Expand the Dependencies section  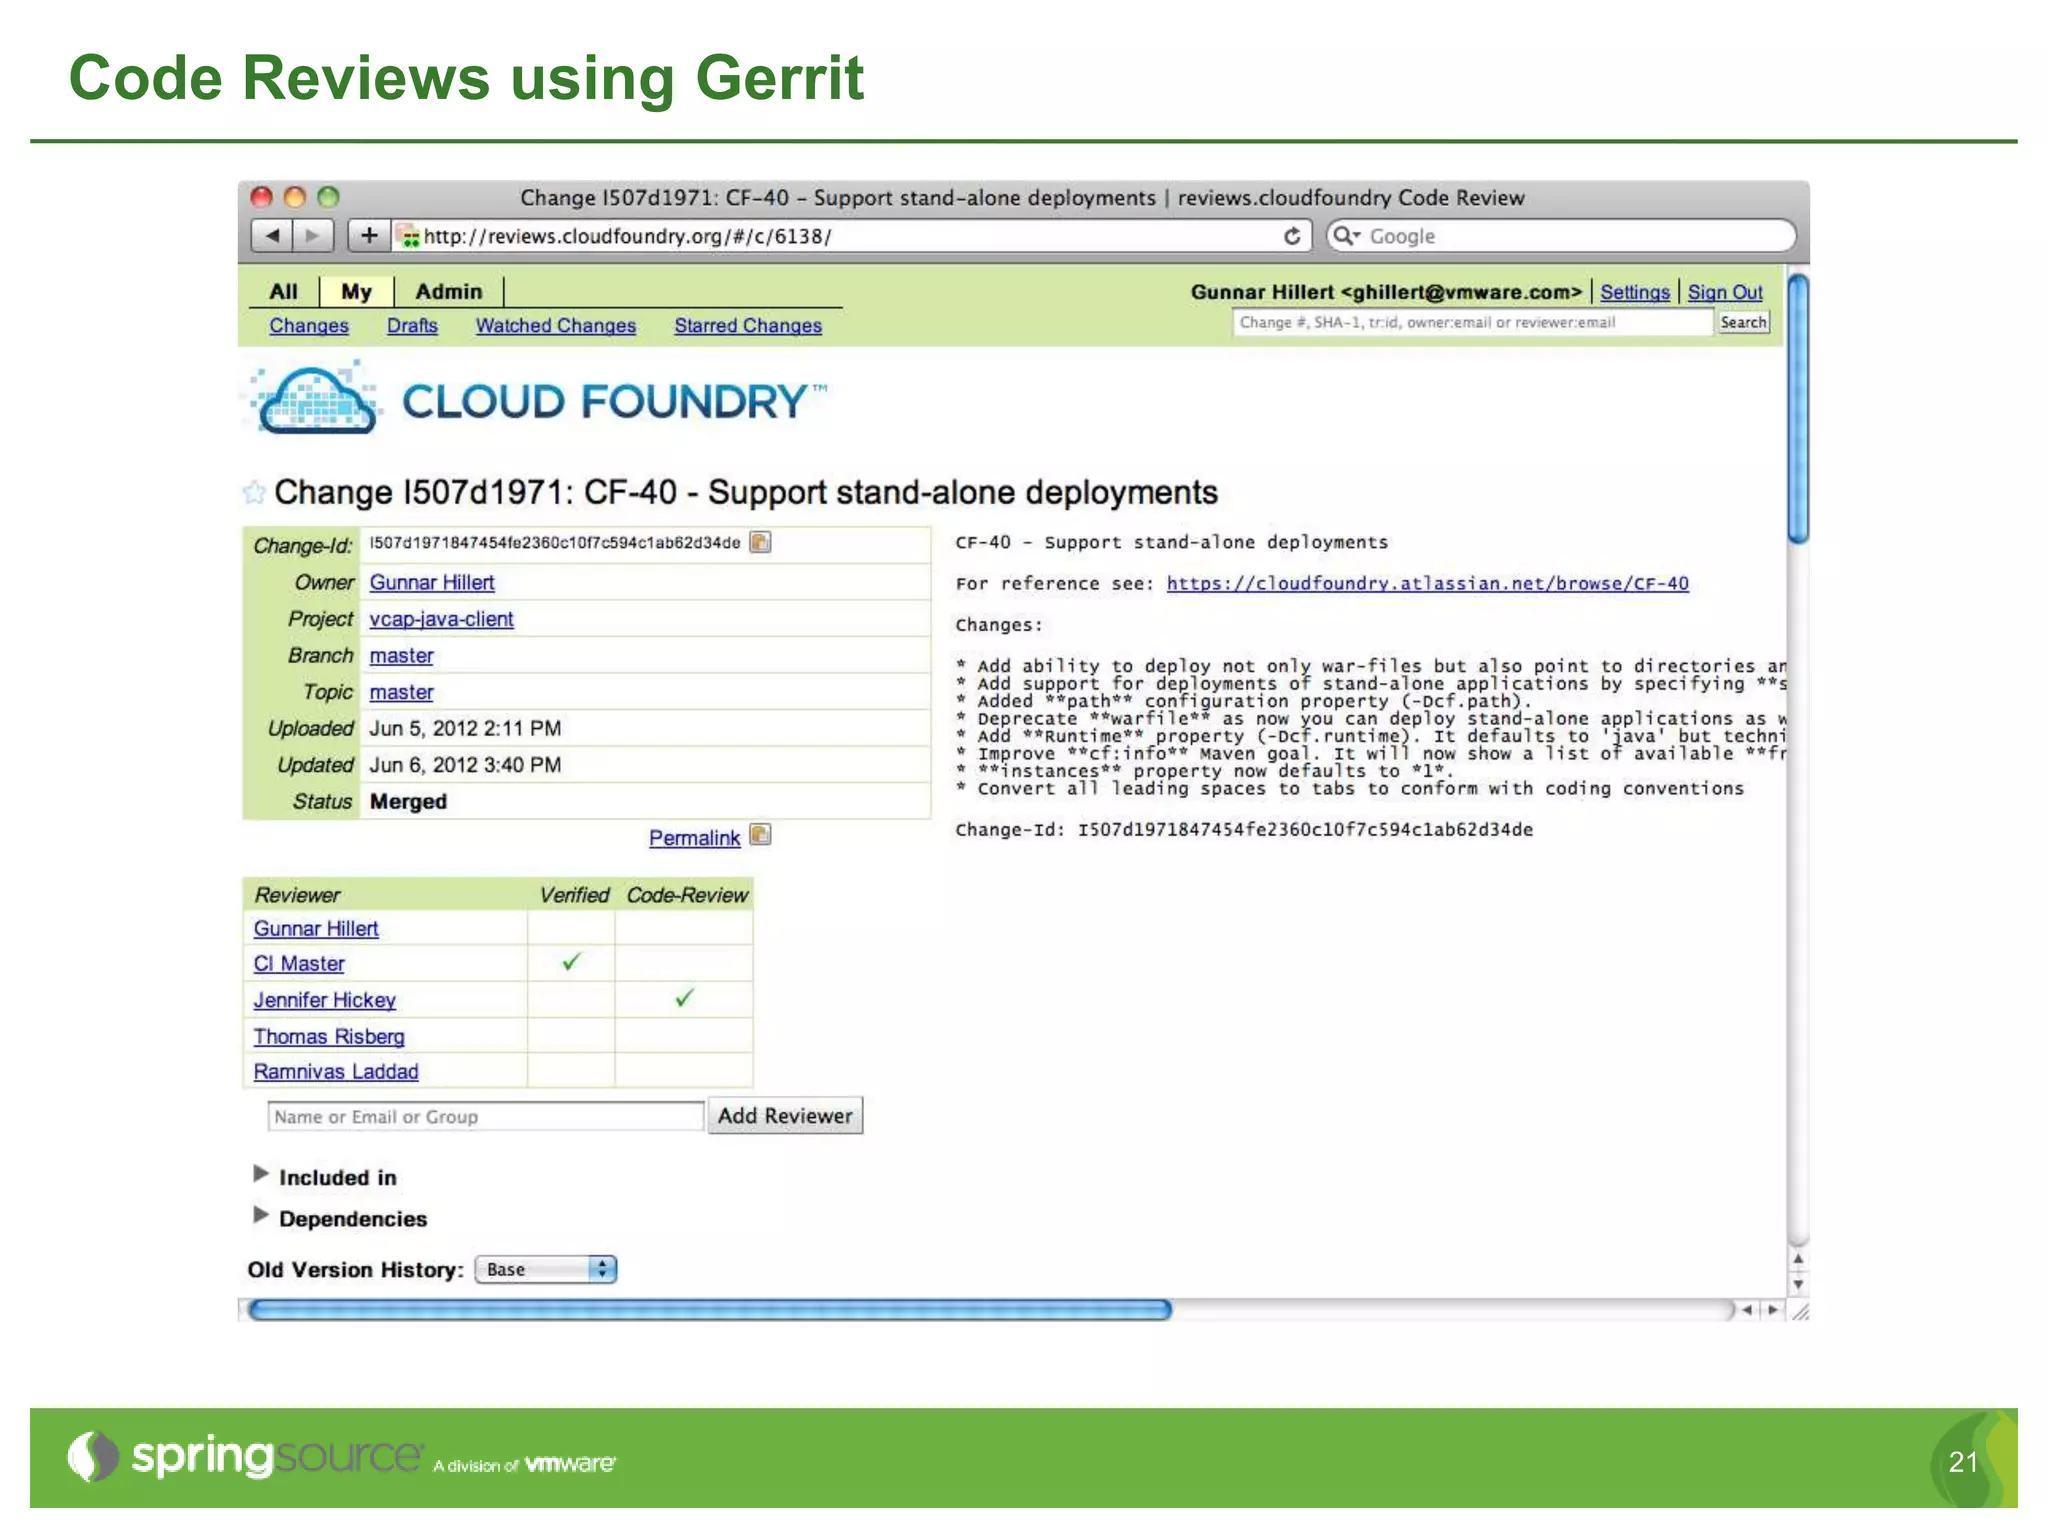click(x=261, y=1216)
